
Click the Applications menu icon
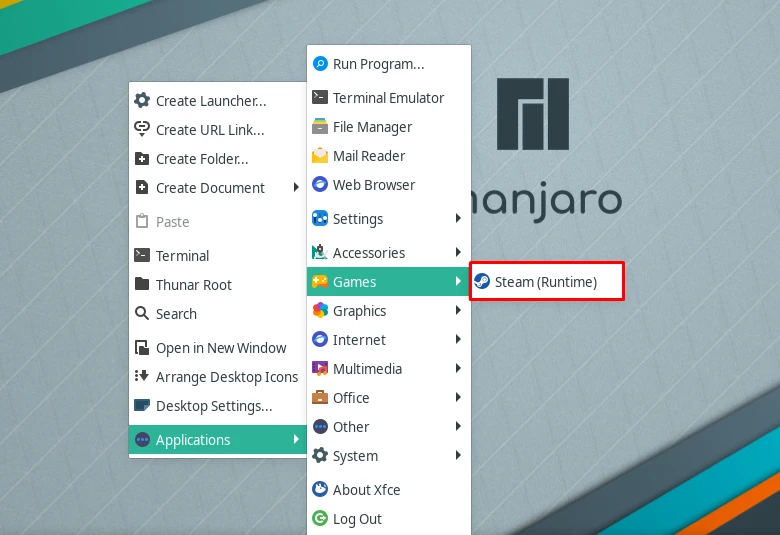(142, 439)
